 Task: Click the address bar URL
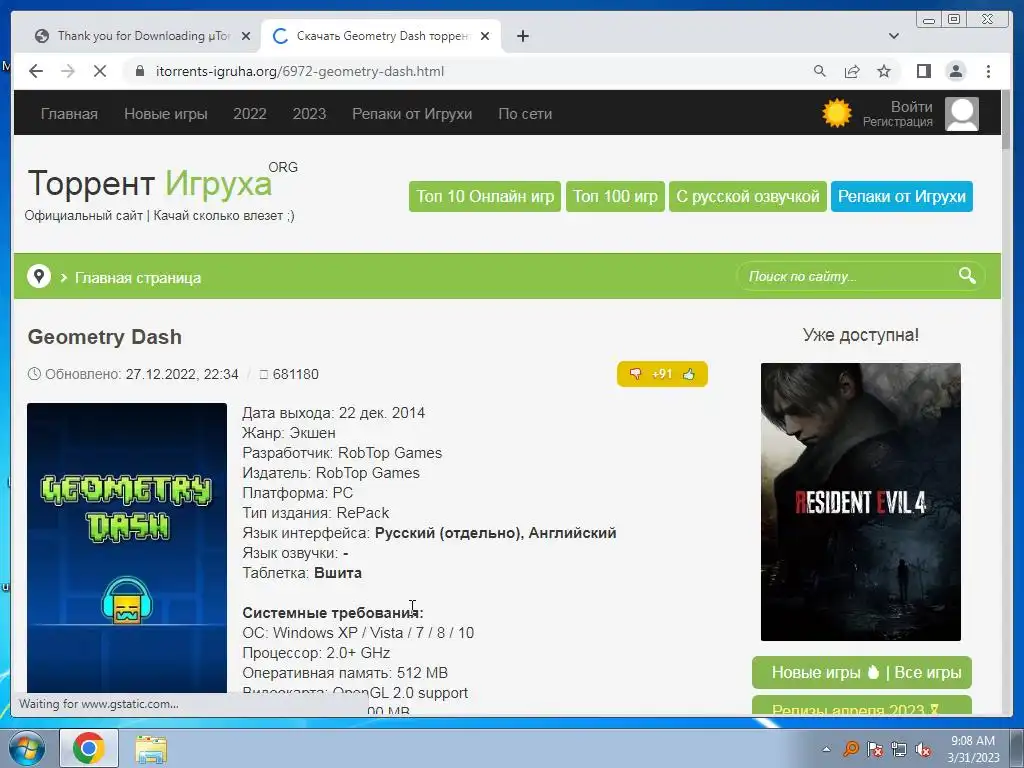tap(300, 71)
